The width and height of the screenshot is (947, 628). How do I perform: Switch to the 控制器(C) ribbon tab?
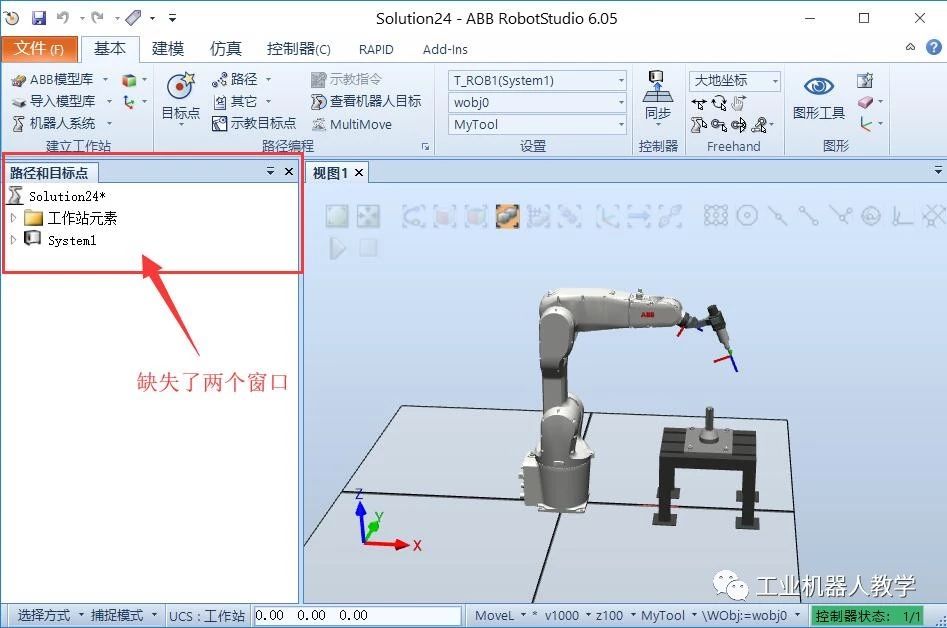299,48
